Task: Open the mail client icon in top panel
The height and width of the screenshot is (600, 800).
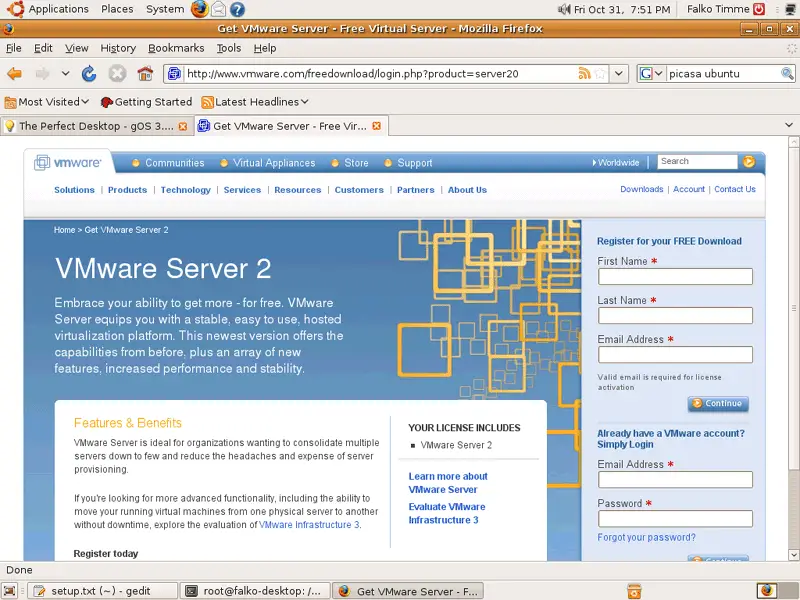Action: pos(218,9)
